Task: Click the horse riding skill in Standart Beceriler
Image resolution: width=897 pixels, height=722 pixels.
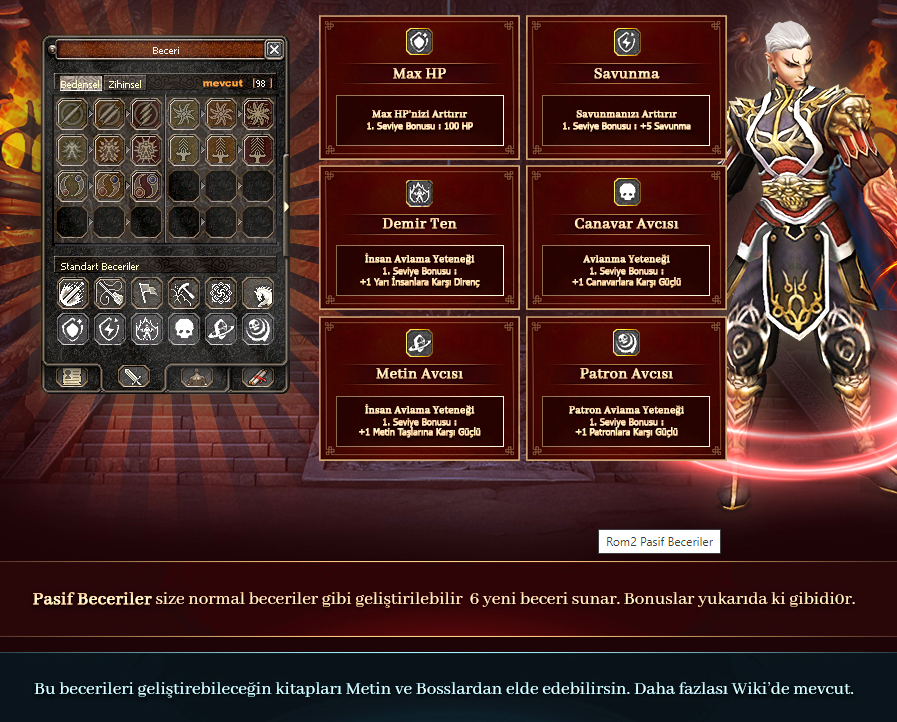Action: (257, 293)
